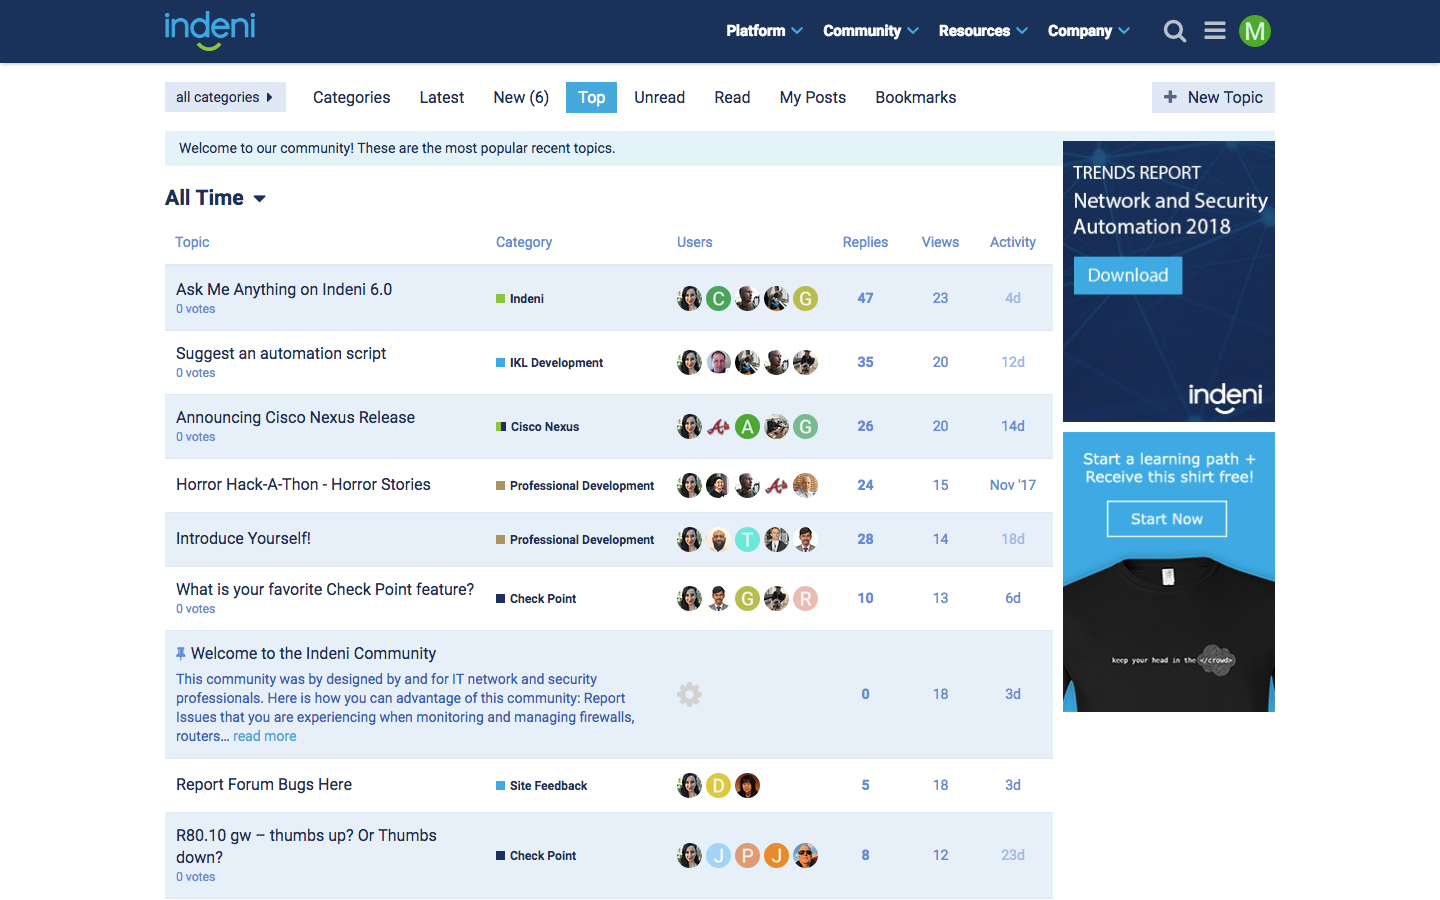Sort by the Views column header
This screenshot has width=1440, height=900.
pyautogui.click(x=940, y=242)
